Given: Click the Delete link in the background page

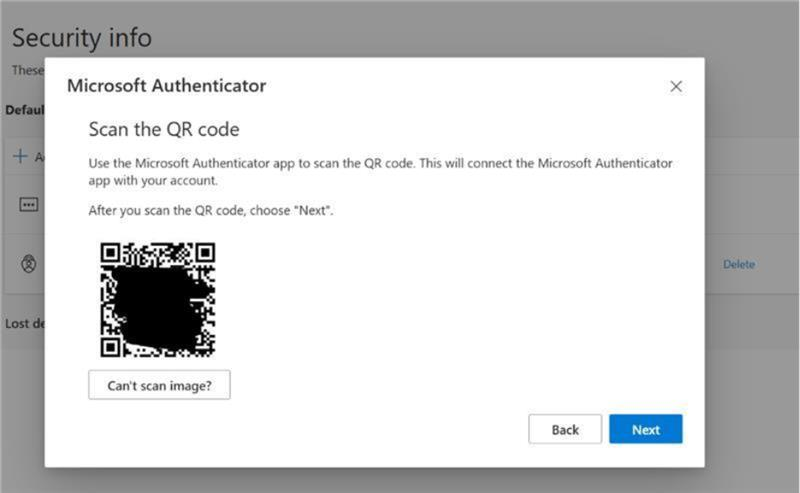Looking at the screenshot, I should click(x=739, y=264).
